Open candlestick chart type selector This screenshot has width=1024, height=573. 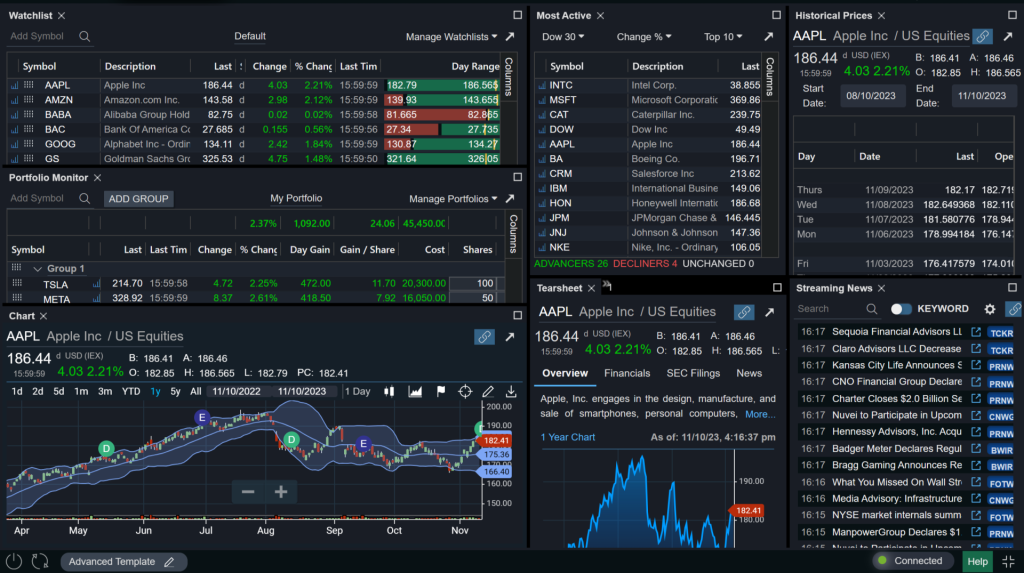pyautogui.click(x=389, y=391)
